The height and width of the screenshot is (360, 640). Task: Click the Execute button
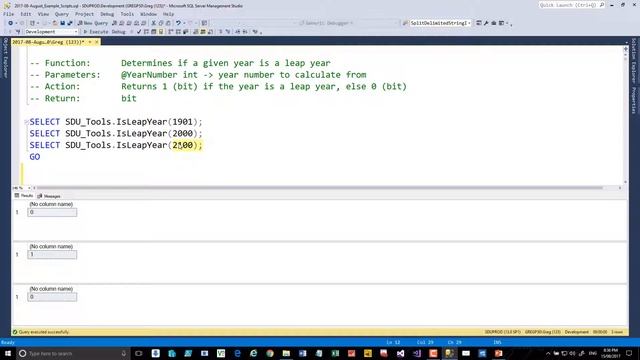click(x=96, y=31)
